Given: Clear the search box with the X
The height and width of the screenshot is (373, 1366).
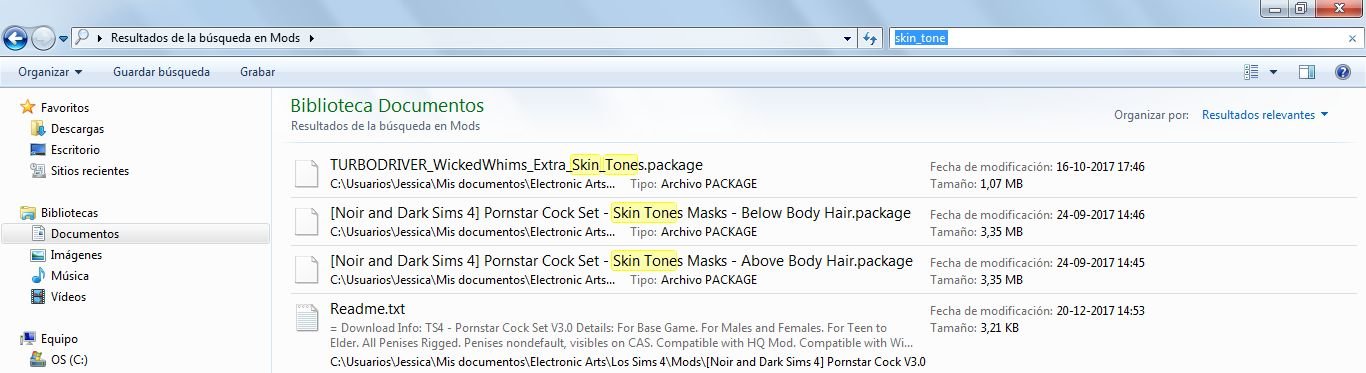Looking at the screenshot, I should [x=1352, y=38].
